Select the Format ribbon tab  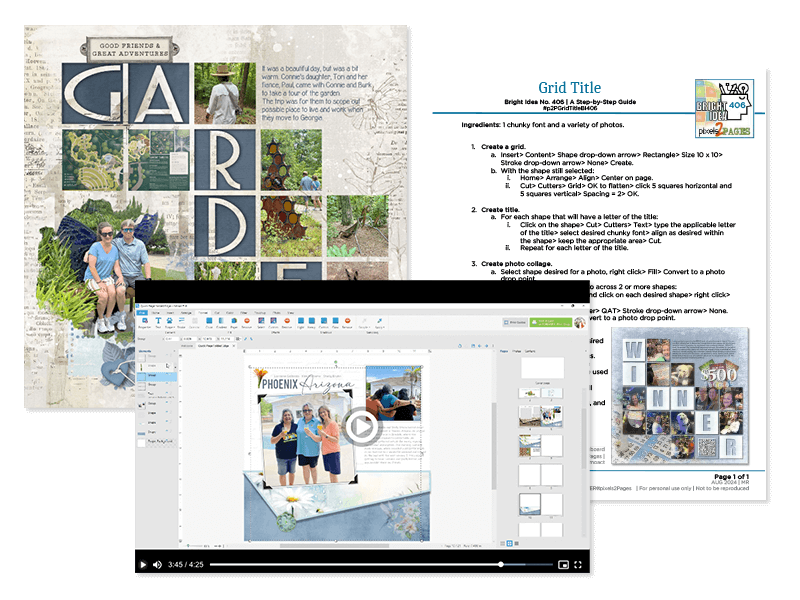203,312
